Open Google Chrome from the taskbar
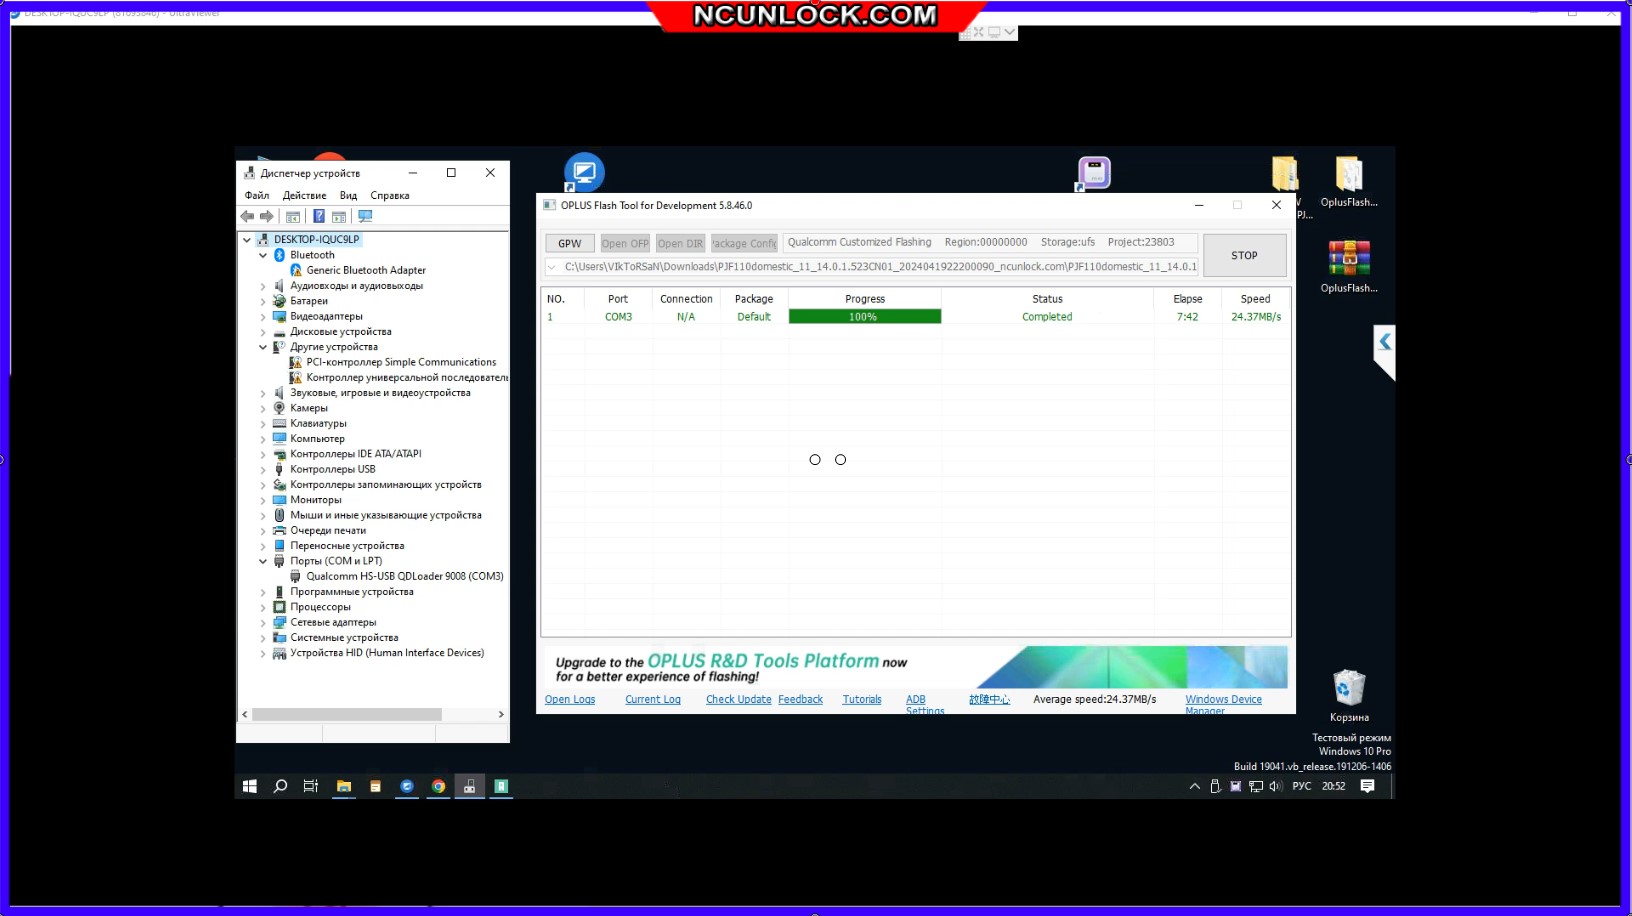1632x916 pixels. click(438, 787)
